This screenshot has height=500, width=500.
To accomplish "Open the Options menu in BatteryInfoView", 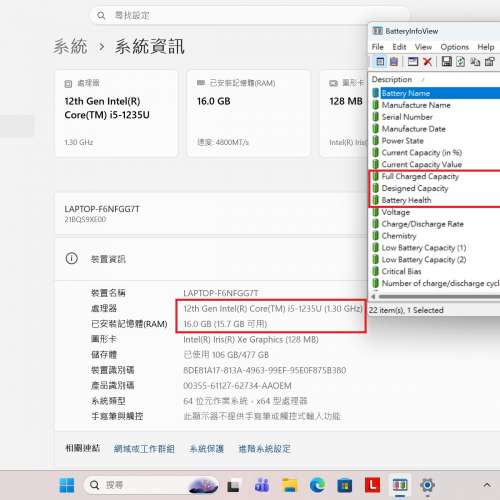I will (455, 47).
